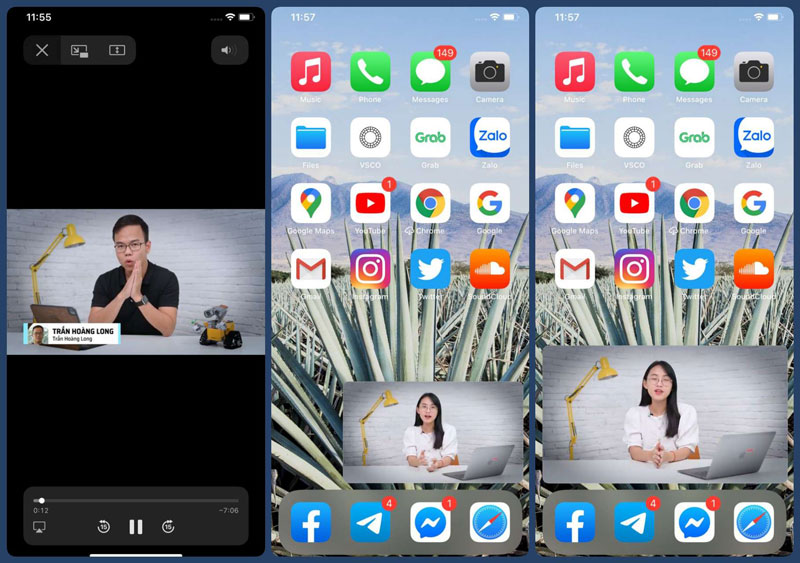Open Safari in the rightmost phone's dock
This screenshot has width=800, height=563.
tap(754, 522)
